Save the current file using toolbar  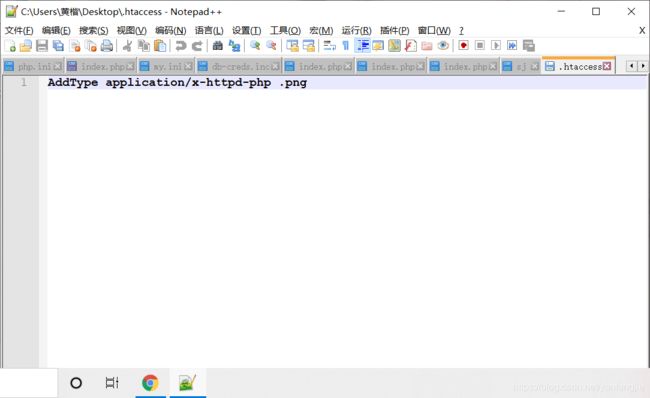(42, 46)
